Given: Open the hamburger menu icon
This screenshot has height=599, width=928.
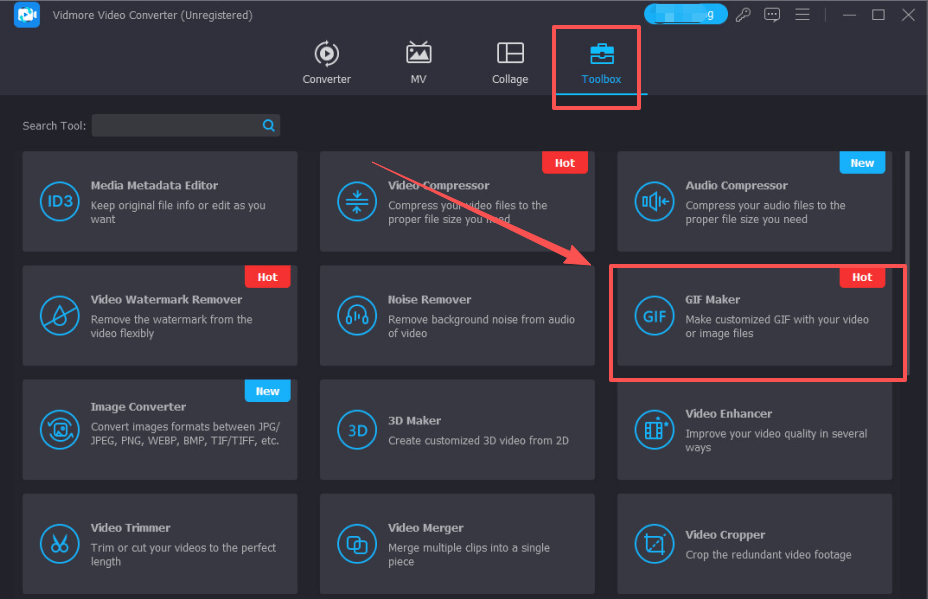Looking at the screenshot, I should (802, 14).
